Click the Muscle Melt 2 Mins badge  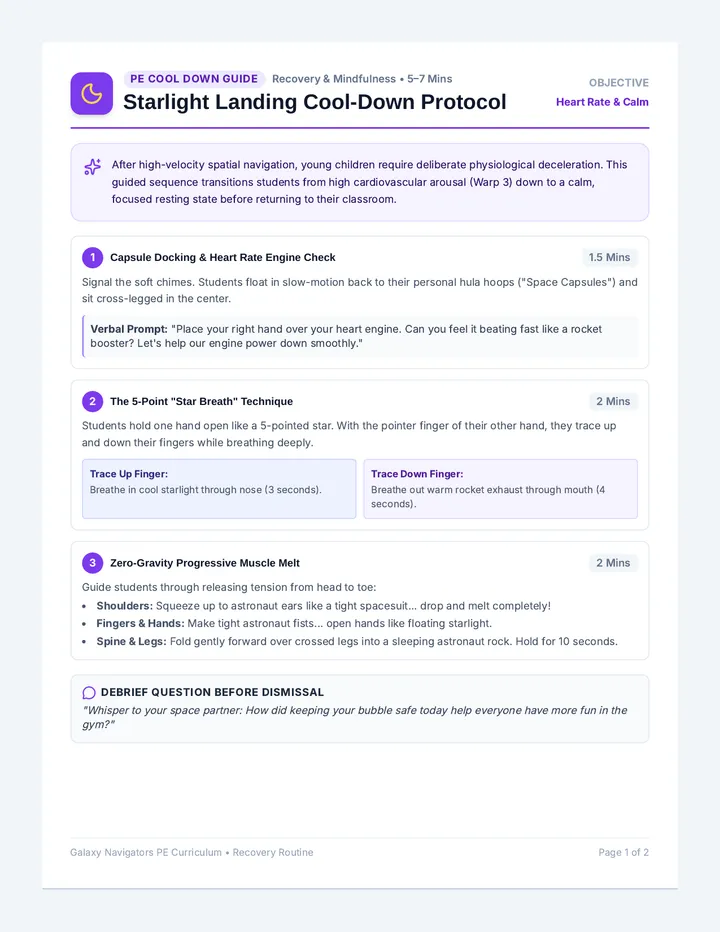613,563
